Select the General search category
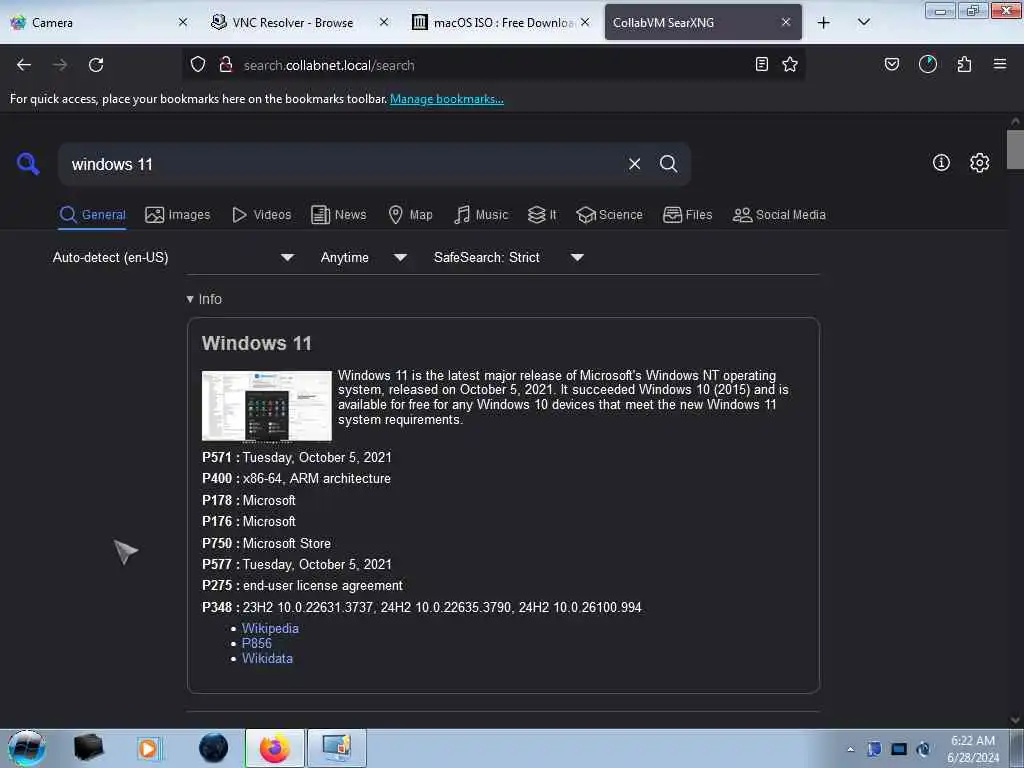Image resolution: width=1024 pixels, height=768 pixels. tap(92, 215)
